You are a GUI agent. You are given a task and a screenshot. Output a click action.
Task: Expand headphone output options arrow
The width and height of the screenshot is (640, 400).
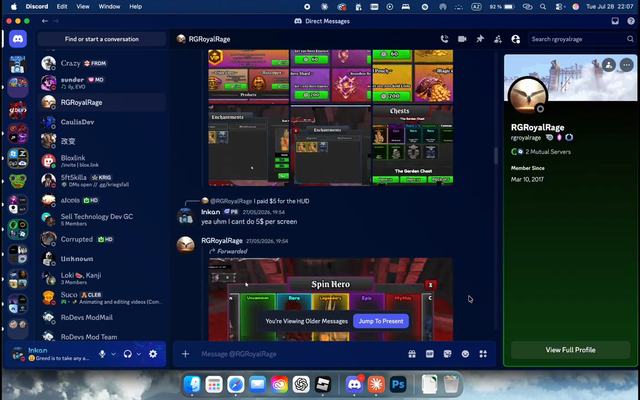point(139,354)
